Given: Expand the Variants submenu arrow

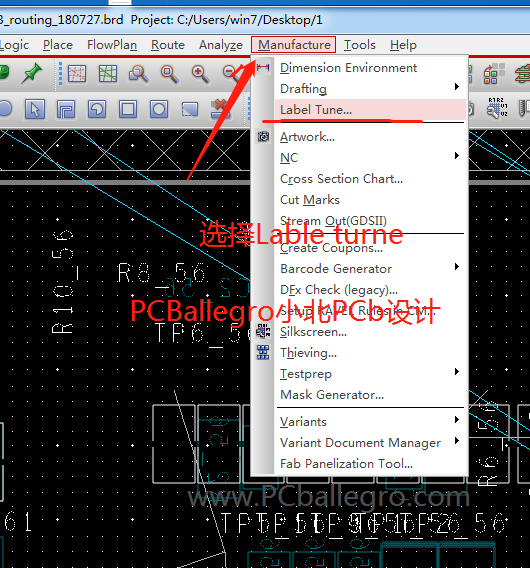Looking at the screenshot, I should coord(457,419).
